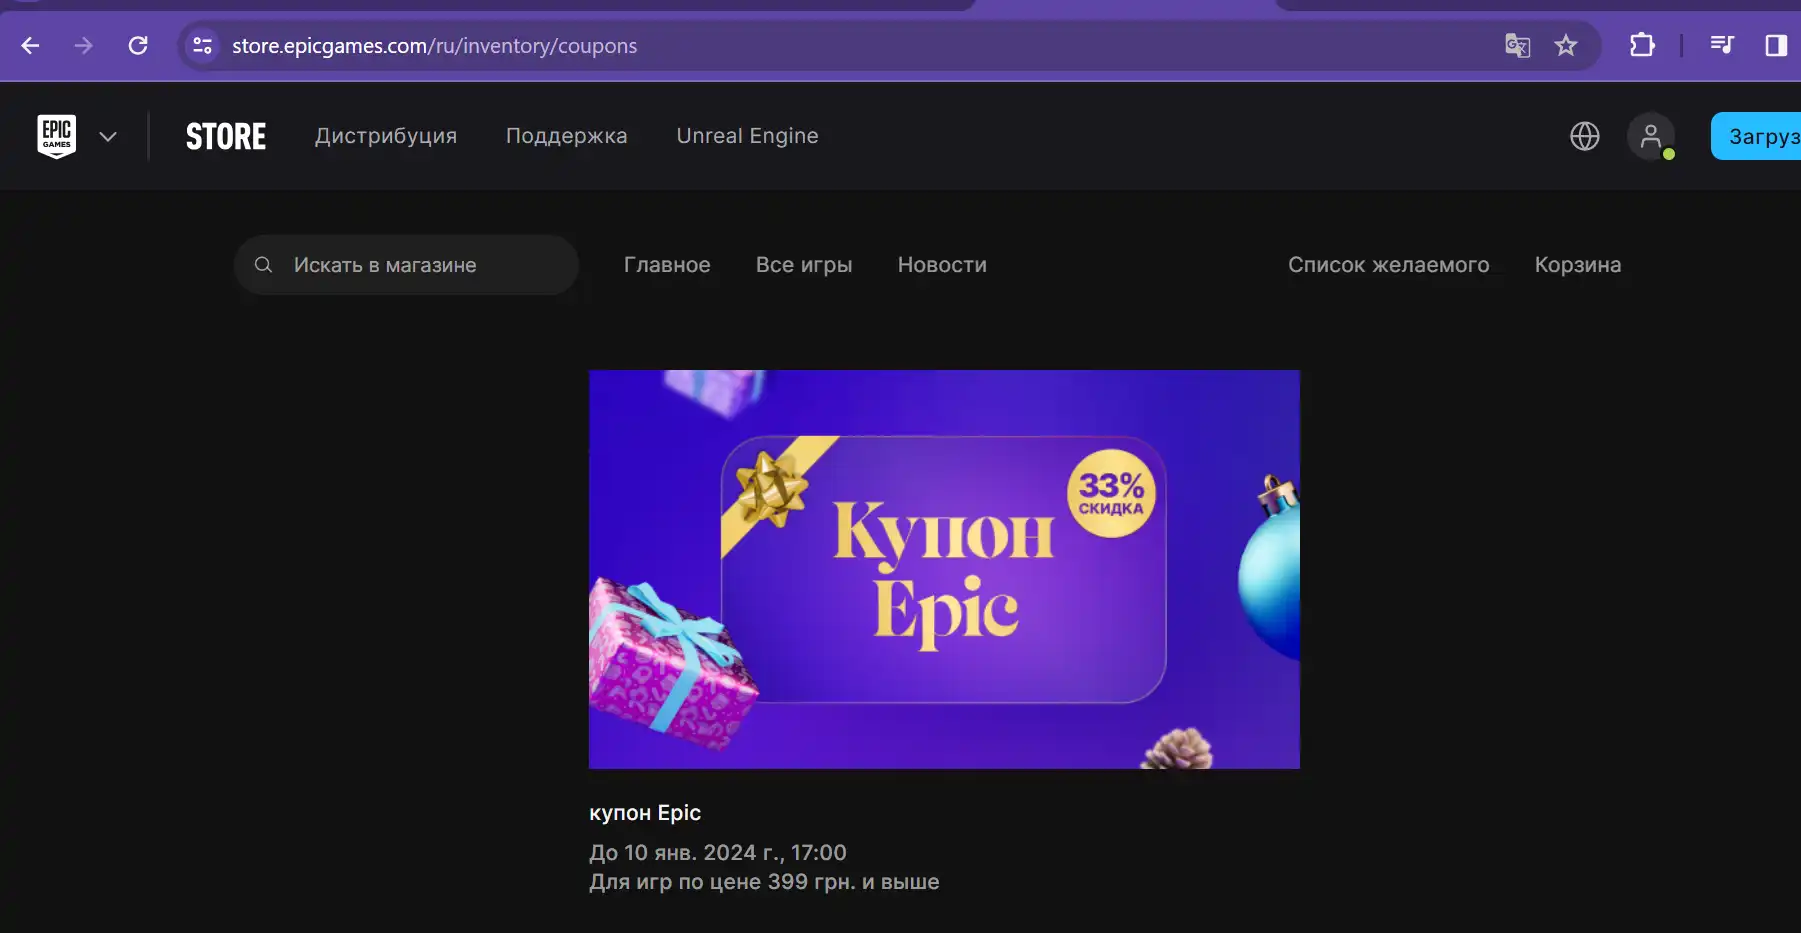1801x933 pixels.
Task: Click the Купон Epic coupon image
Action: [x=944, y=569]
